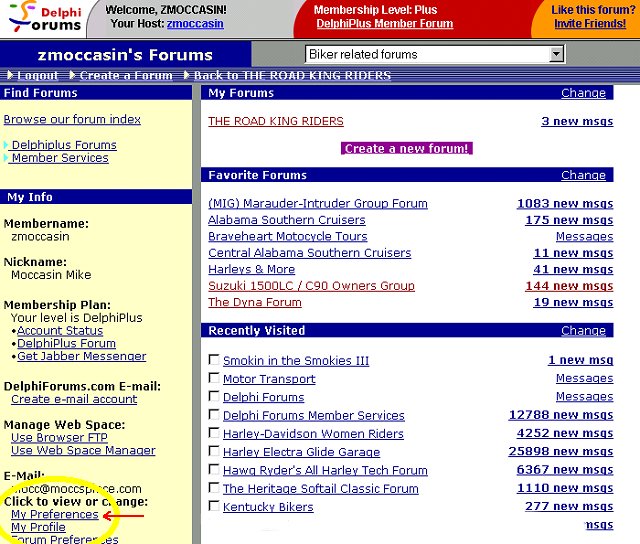Open the Harleys & More forum
This screenshot has width=640, height=544.
pyautogui.click(x=251, y=269)
